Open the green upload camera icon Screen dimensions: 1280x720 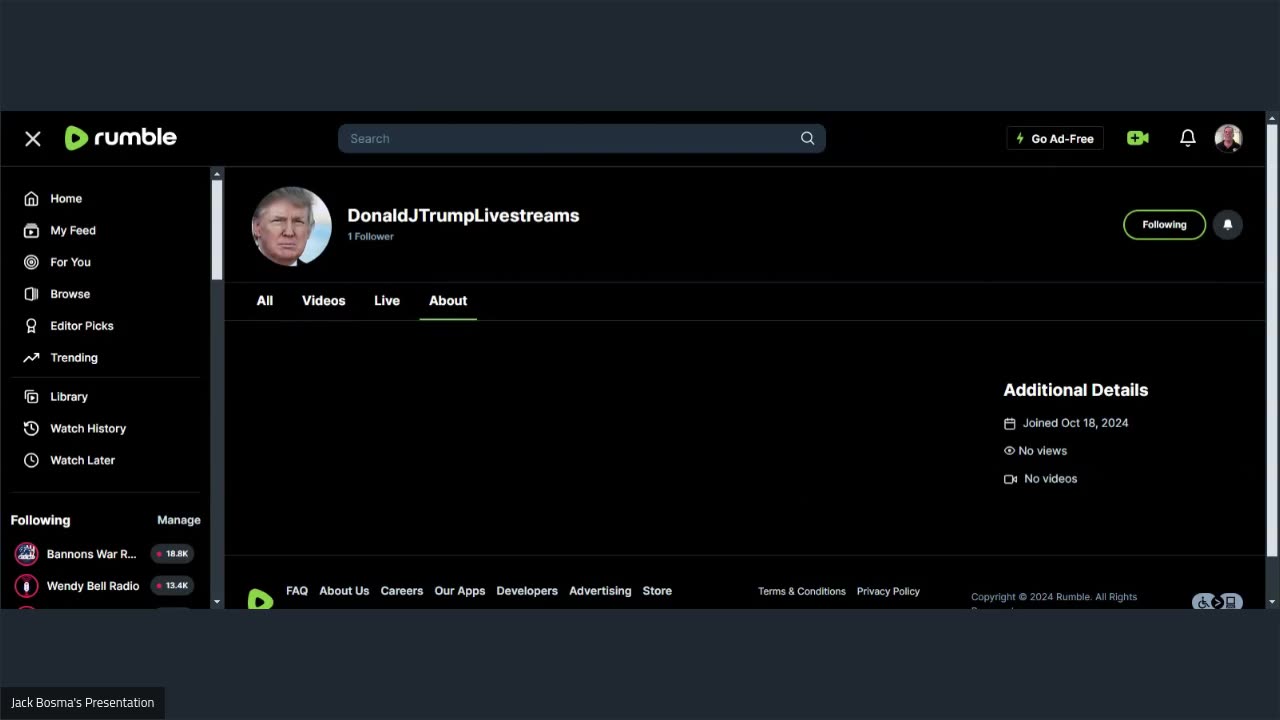1138,139
